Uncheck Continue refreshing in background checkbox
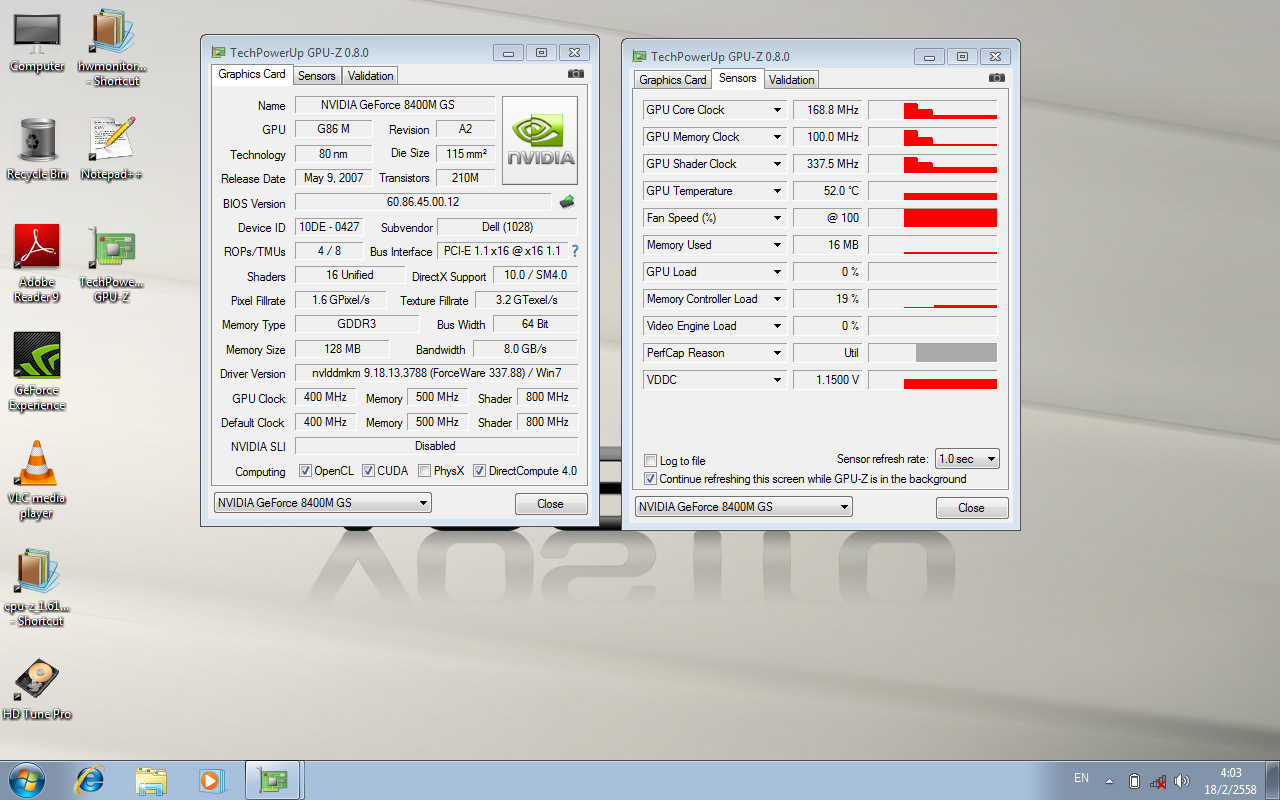The height and width of the screenshot is (800, 1280). click(x=651, y=479)
